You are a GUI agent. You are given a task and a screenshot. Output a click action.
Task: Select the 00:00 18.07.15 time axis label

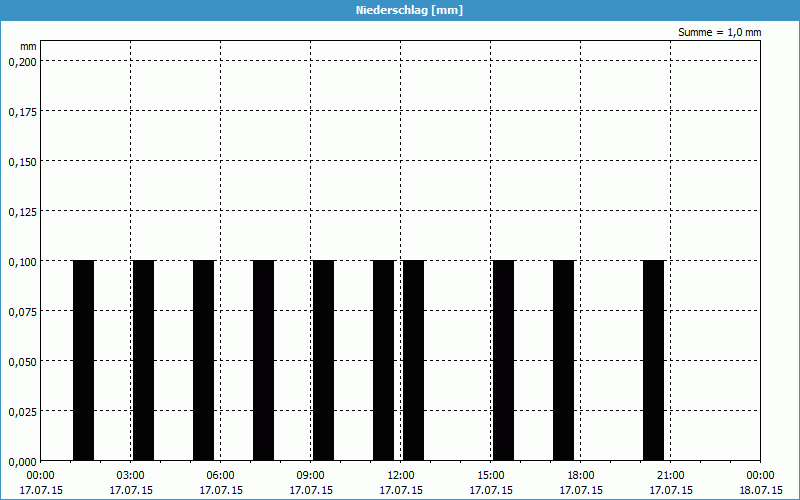(x=760, y=482)
